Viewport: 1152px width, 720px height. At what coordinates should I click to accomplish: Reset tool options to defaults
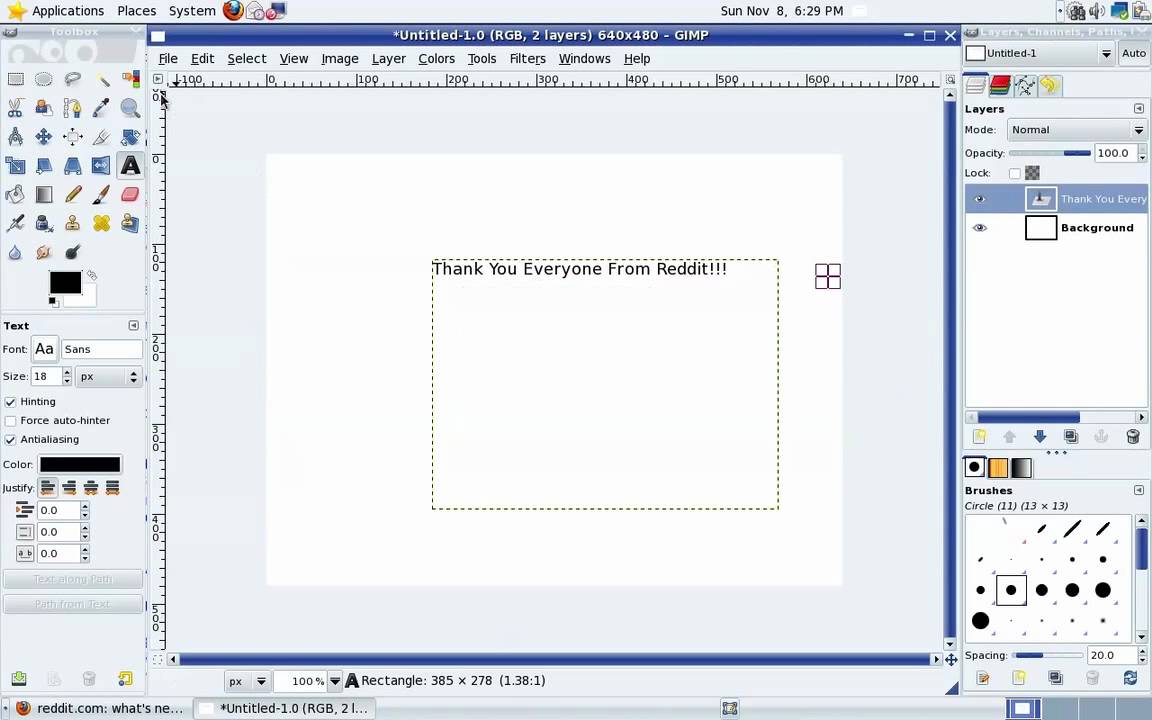pyautogui.click(x=125, y=678)
